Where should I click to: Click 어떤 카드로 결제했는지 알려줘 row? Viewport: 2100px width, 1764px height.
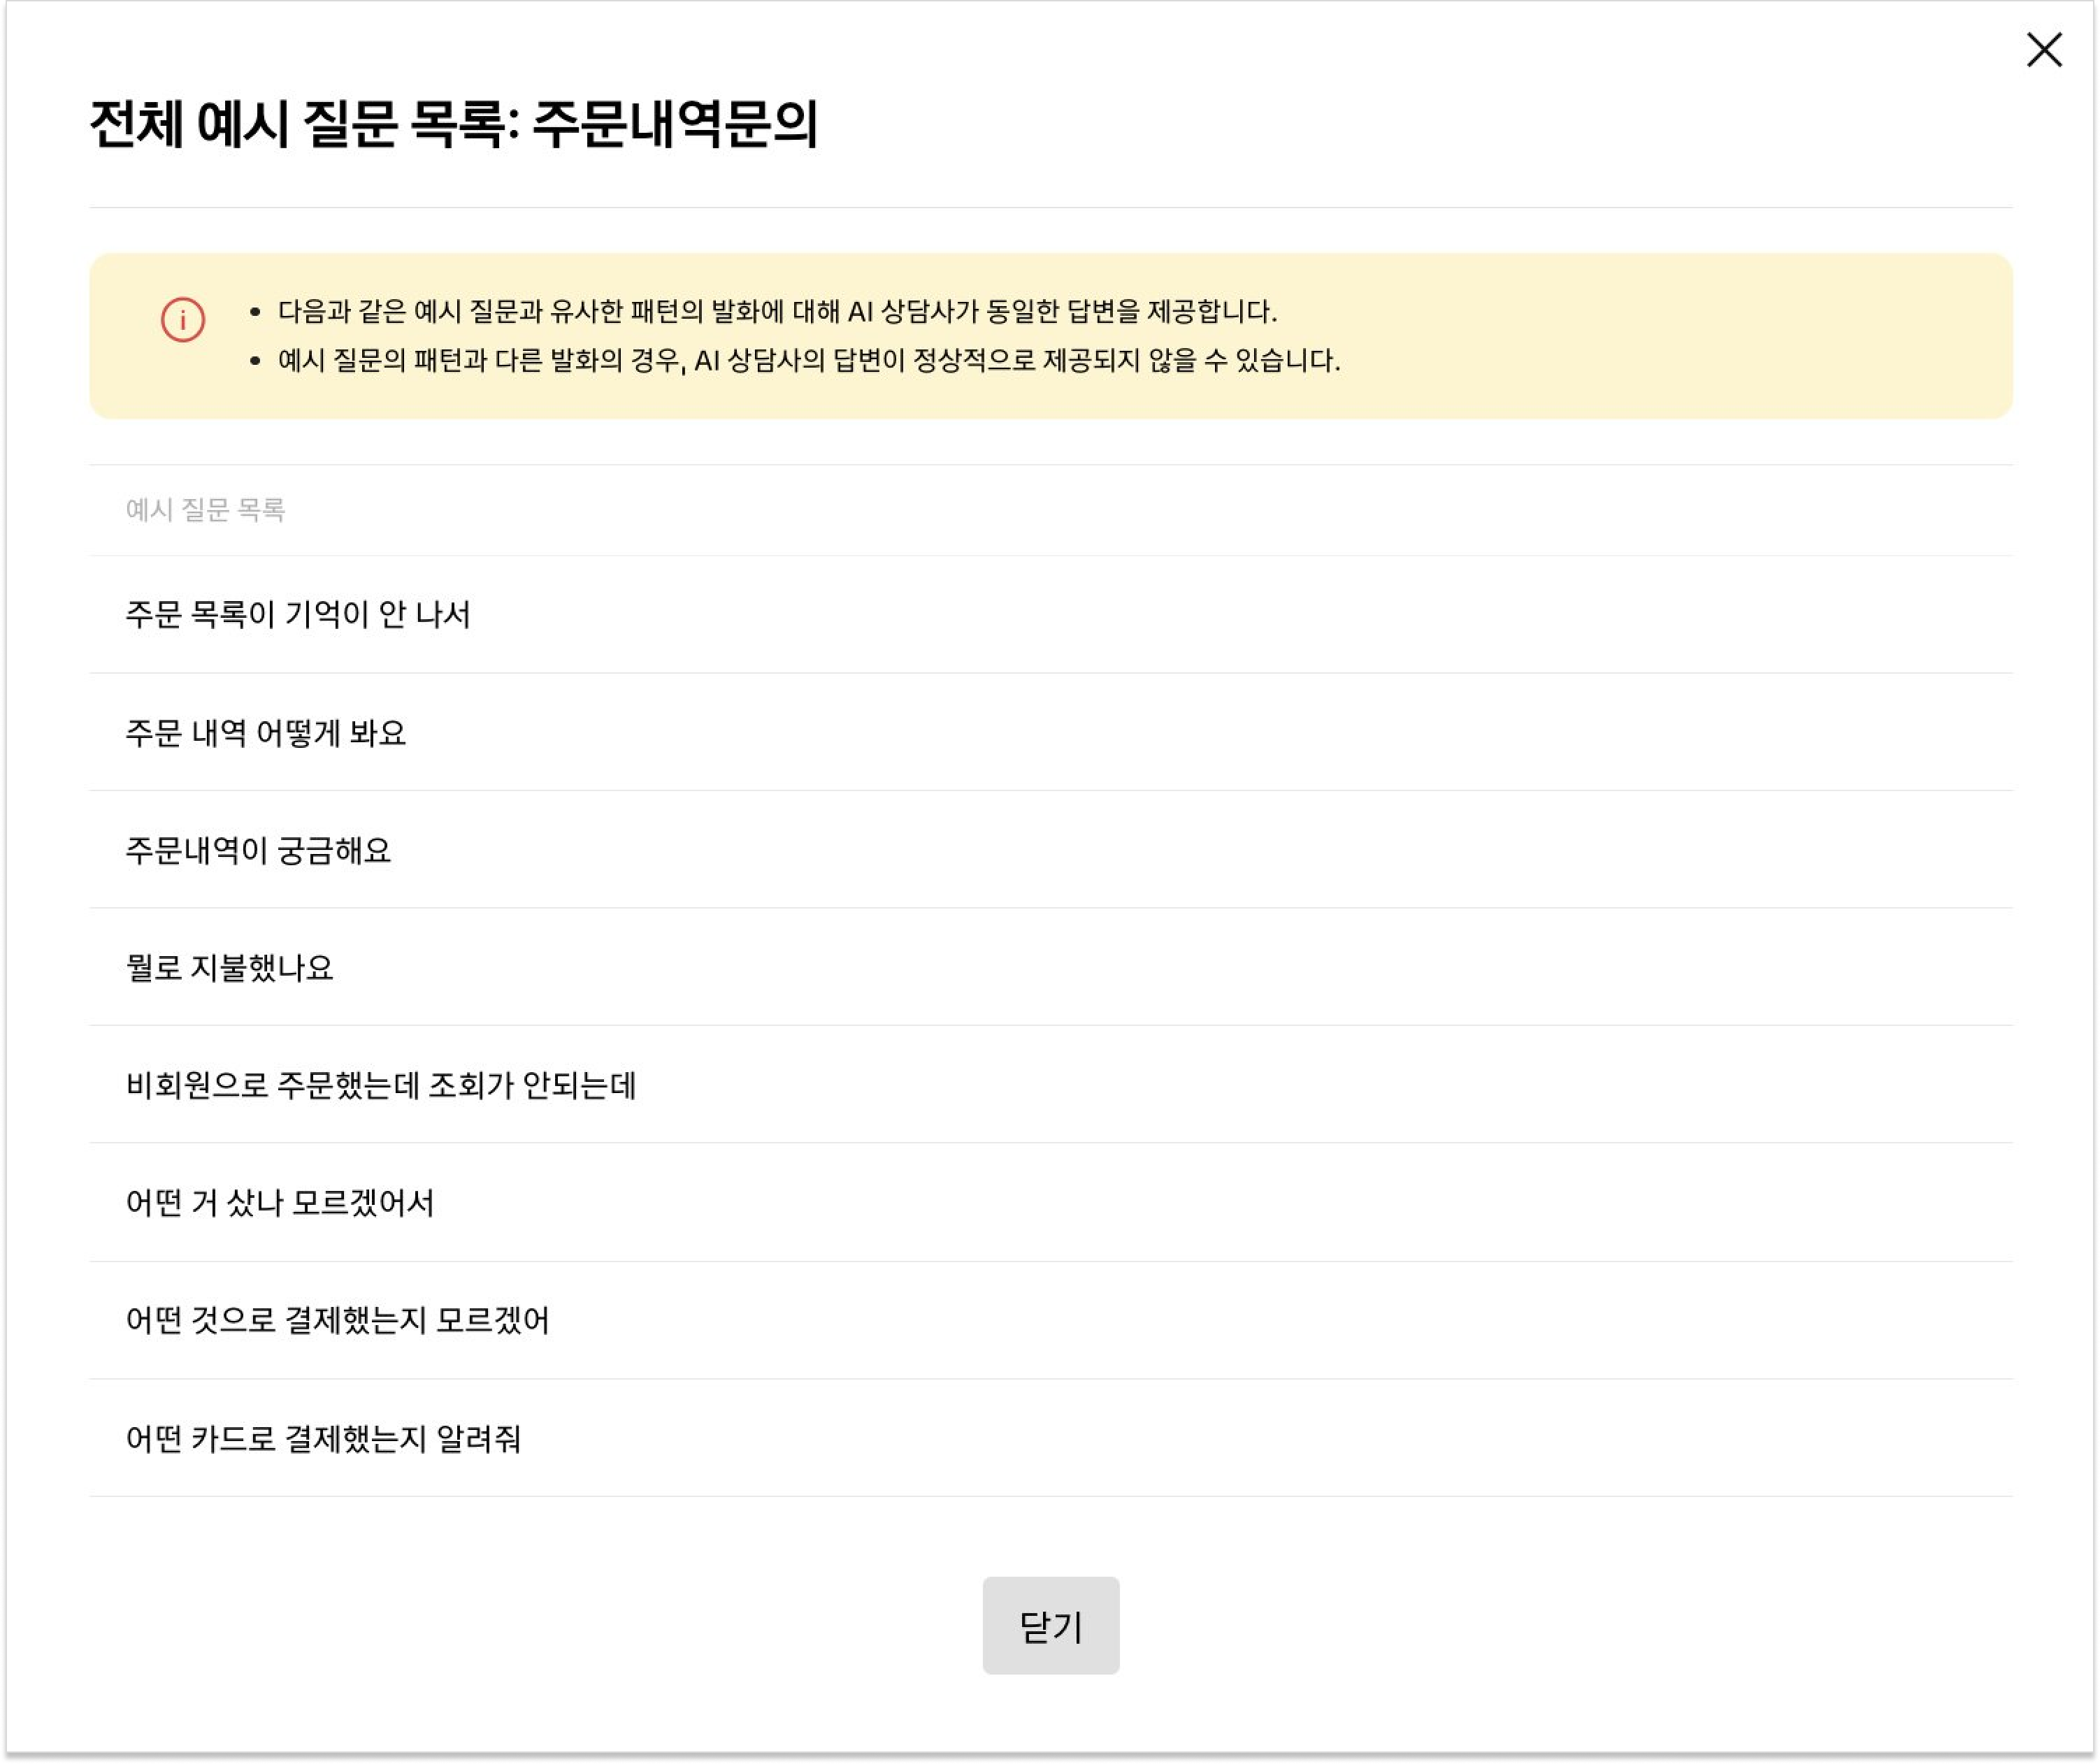tap(323, 1438)
